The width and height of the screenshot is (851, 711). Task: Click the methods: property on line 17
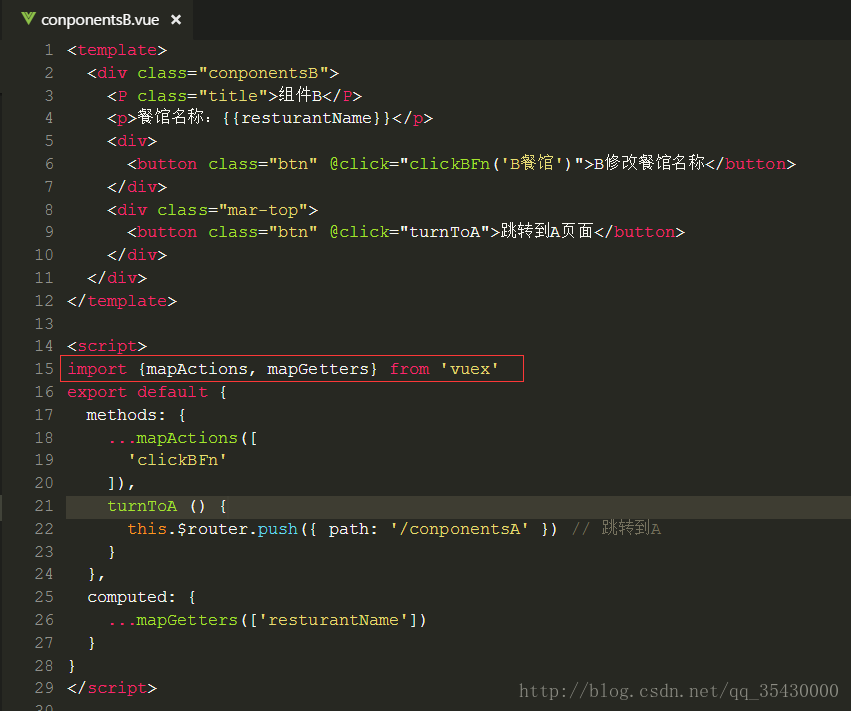click(125, 415)
